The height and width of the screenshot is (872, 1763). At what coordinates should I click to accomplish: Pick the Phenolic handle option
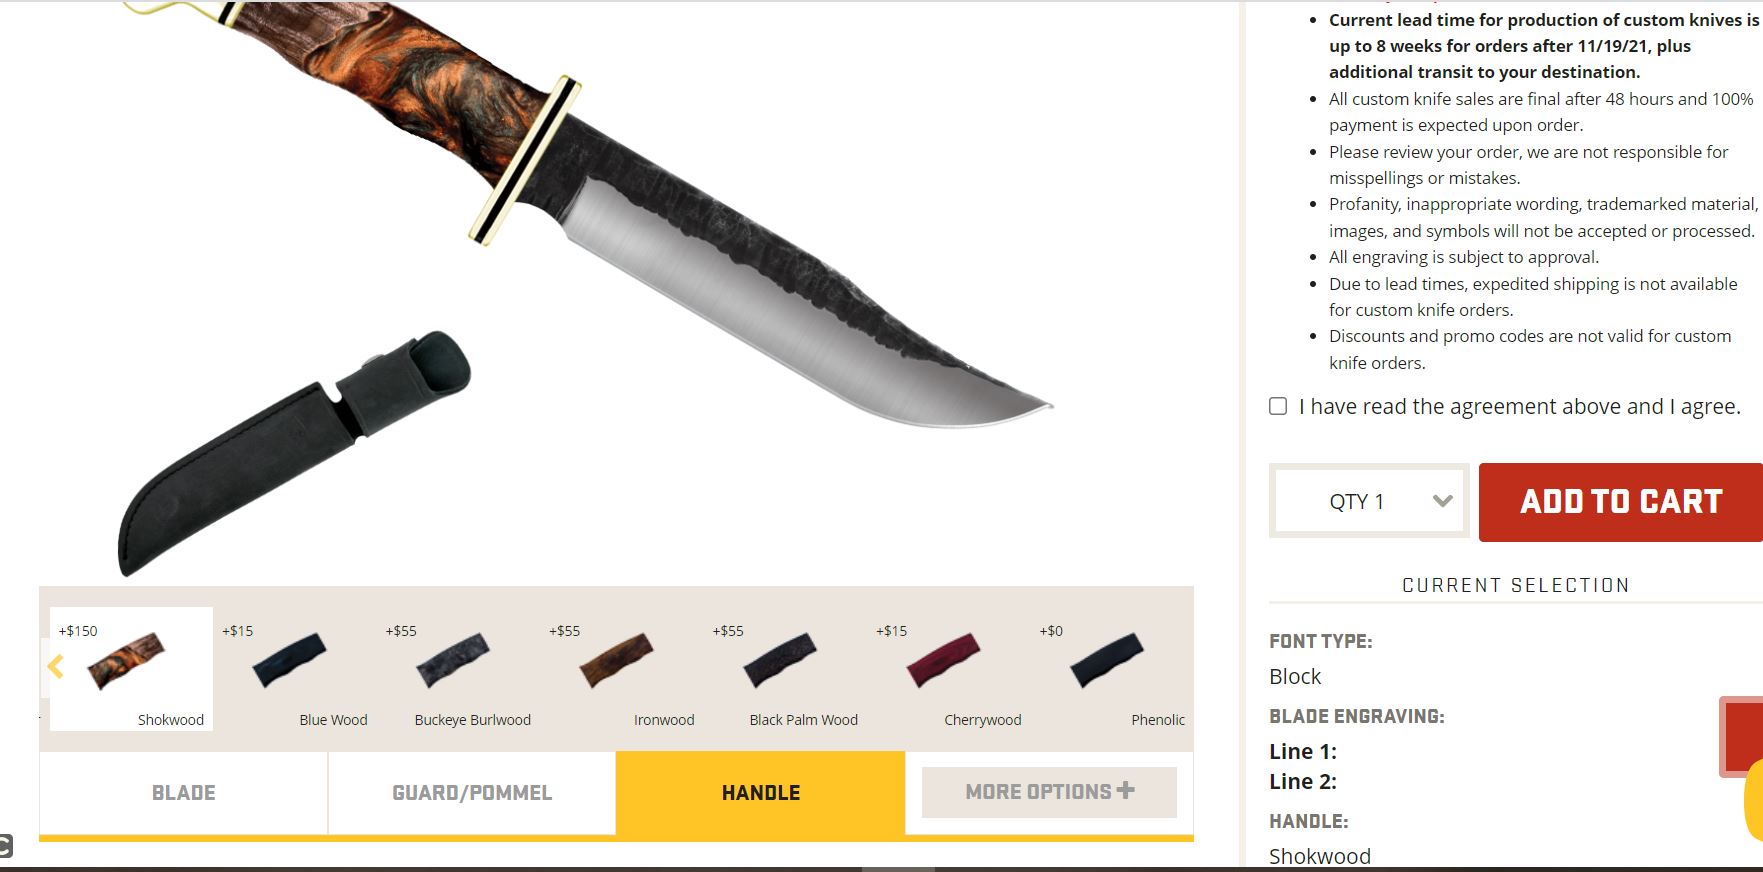coord(1112,669)
